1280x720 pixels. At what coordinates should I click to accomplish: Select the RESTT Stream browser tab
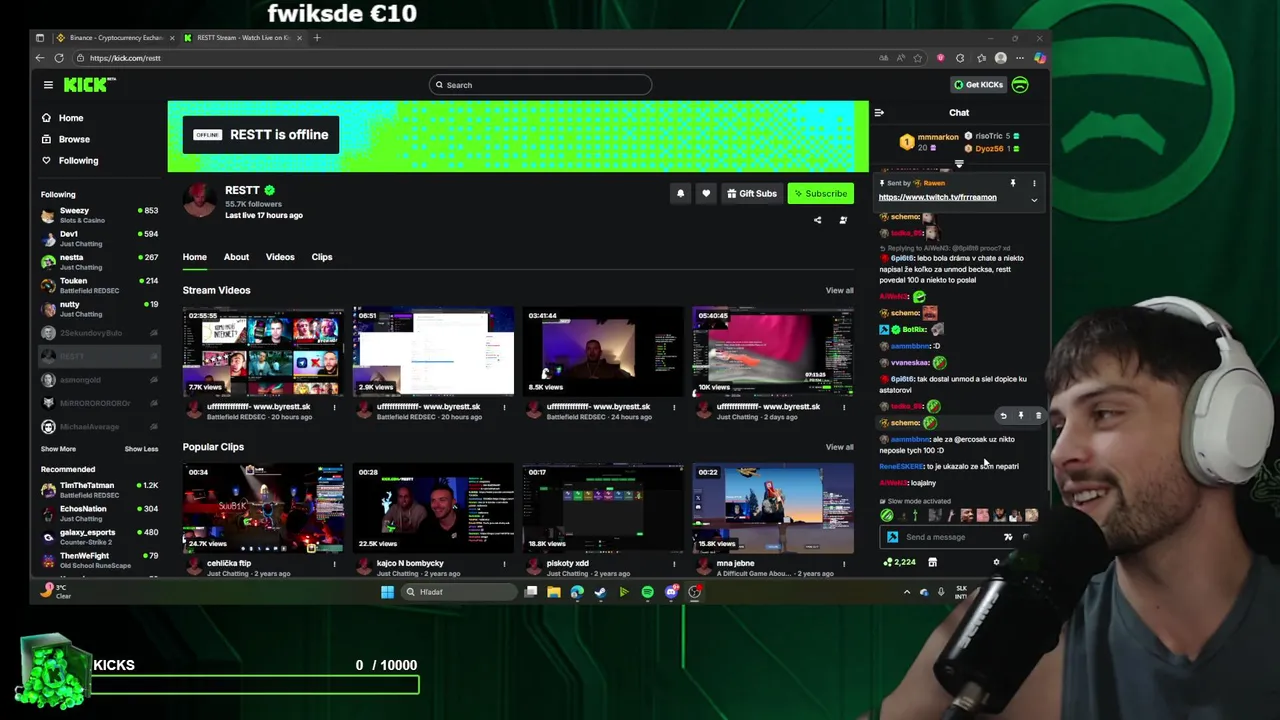[243, 38]
